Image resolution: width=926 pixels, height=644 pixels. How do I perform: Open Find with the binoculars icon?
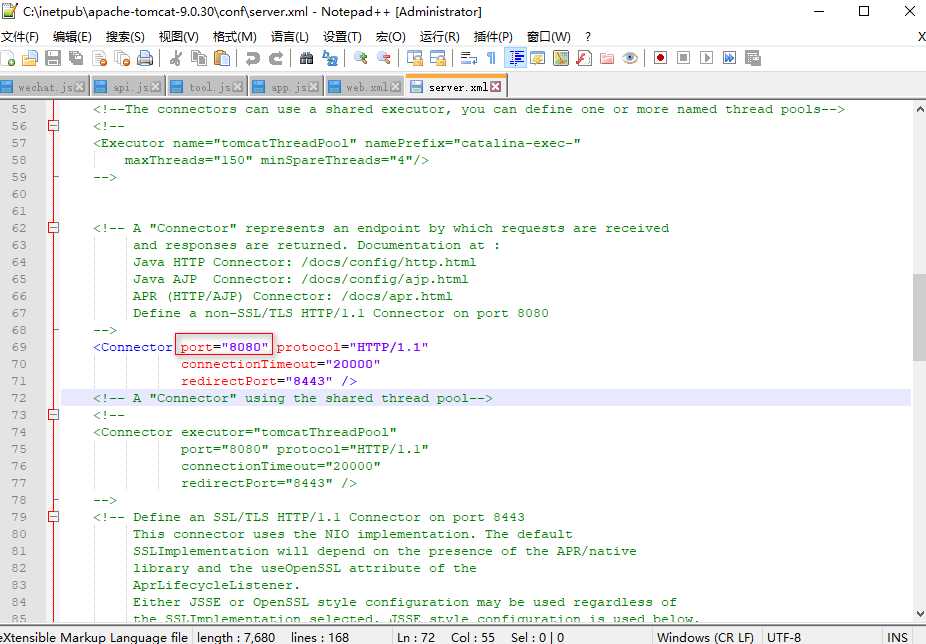pos(307,58)
